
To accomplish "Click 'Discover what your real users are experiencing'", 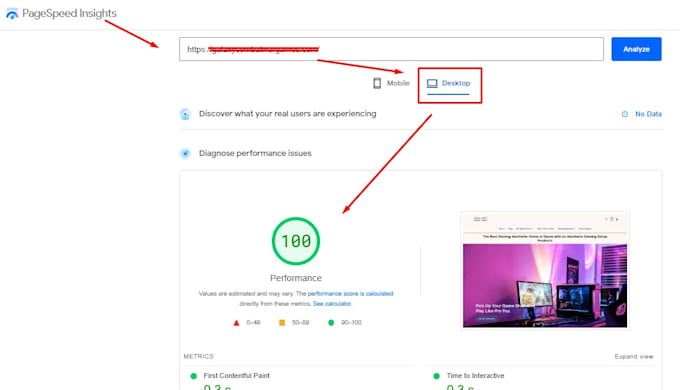I will (x=288, y=114).
